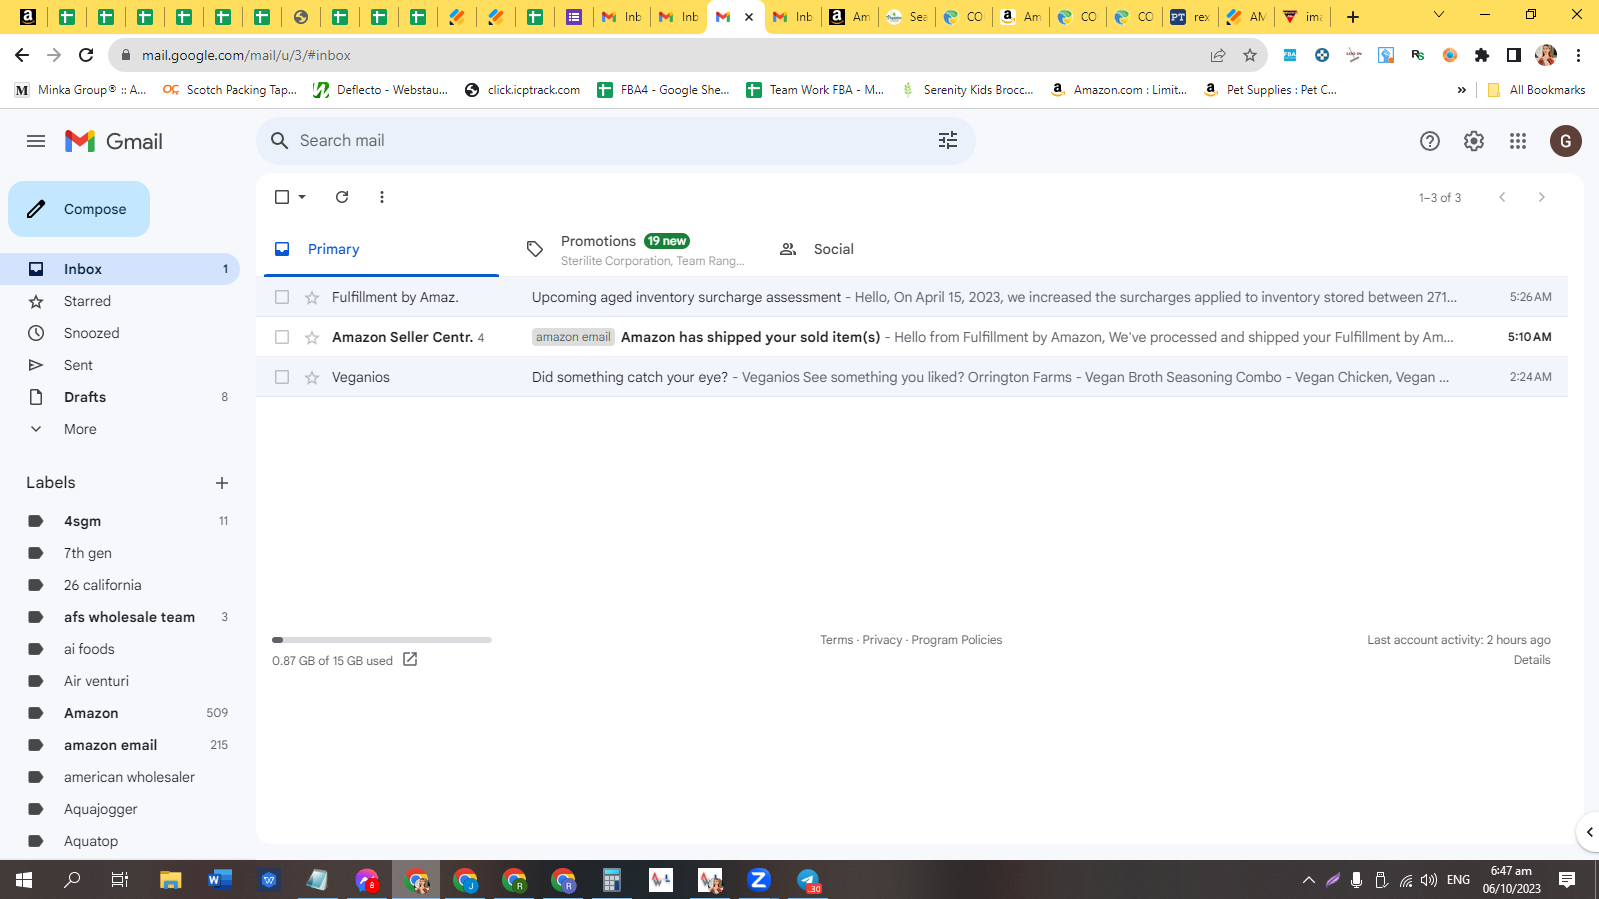Open the Starred folder
The image size is (1599, 899).
120,301
